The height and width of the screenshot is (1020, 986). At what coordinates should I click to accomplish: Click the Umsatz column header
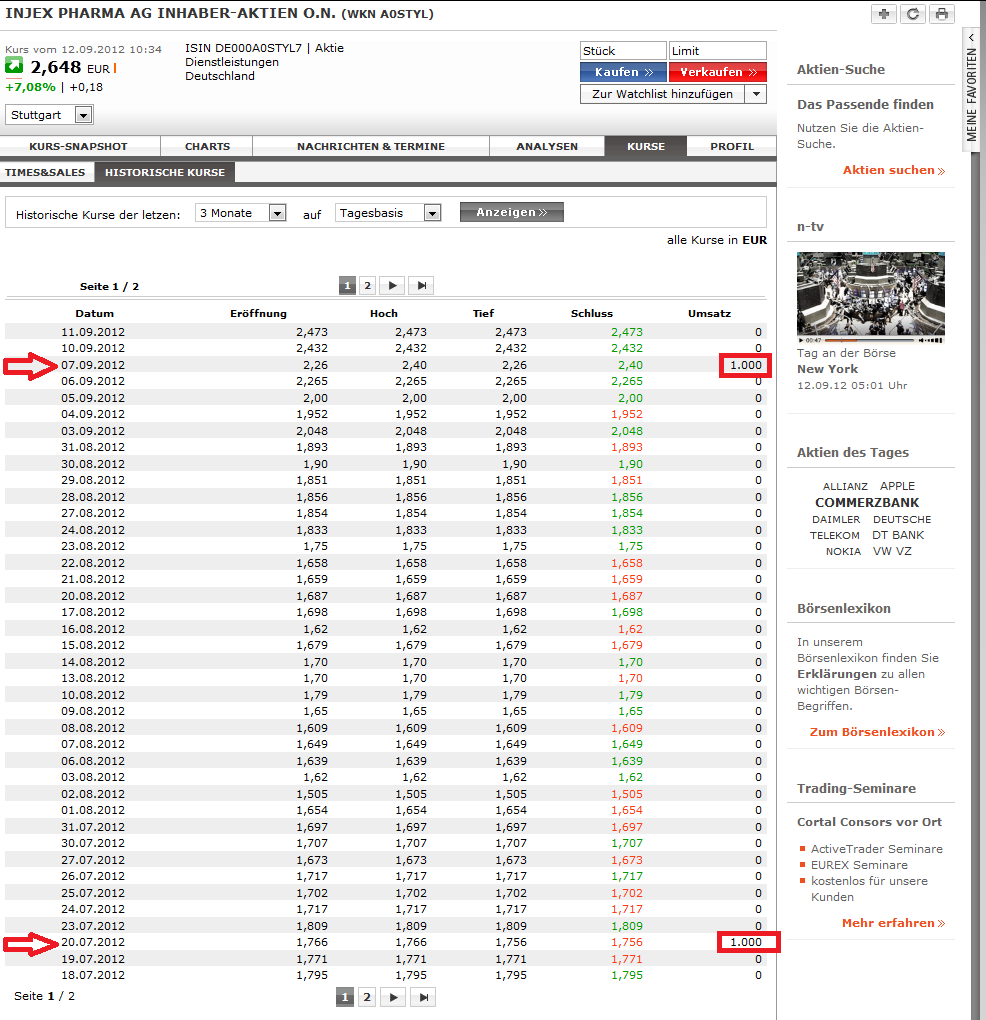709,314
